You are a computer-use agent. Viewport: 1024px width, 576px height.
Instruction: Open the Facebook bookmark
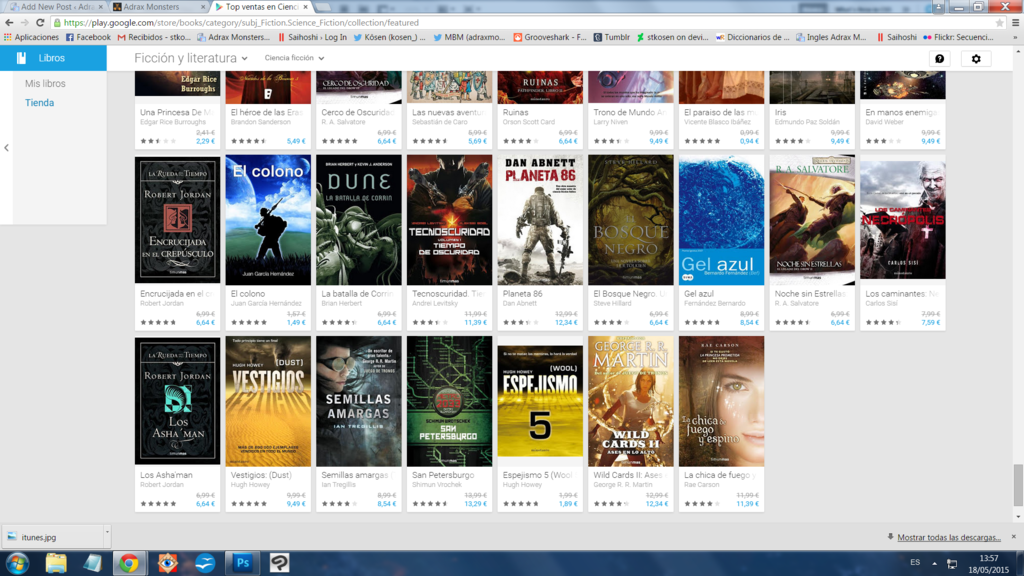[88, 37]
